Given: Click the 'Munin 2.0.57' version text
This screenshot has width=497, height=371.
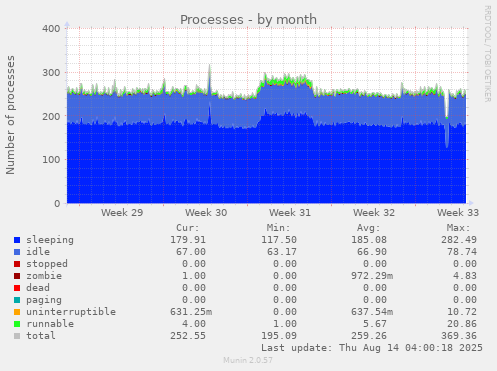Looking at the screenshot, I should [248, 360].
